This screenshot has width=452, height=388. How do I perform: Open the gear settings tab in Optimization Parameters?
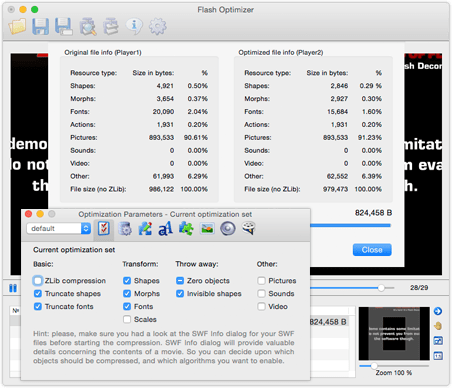point(125,229)
